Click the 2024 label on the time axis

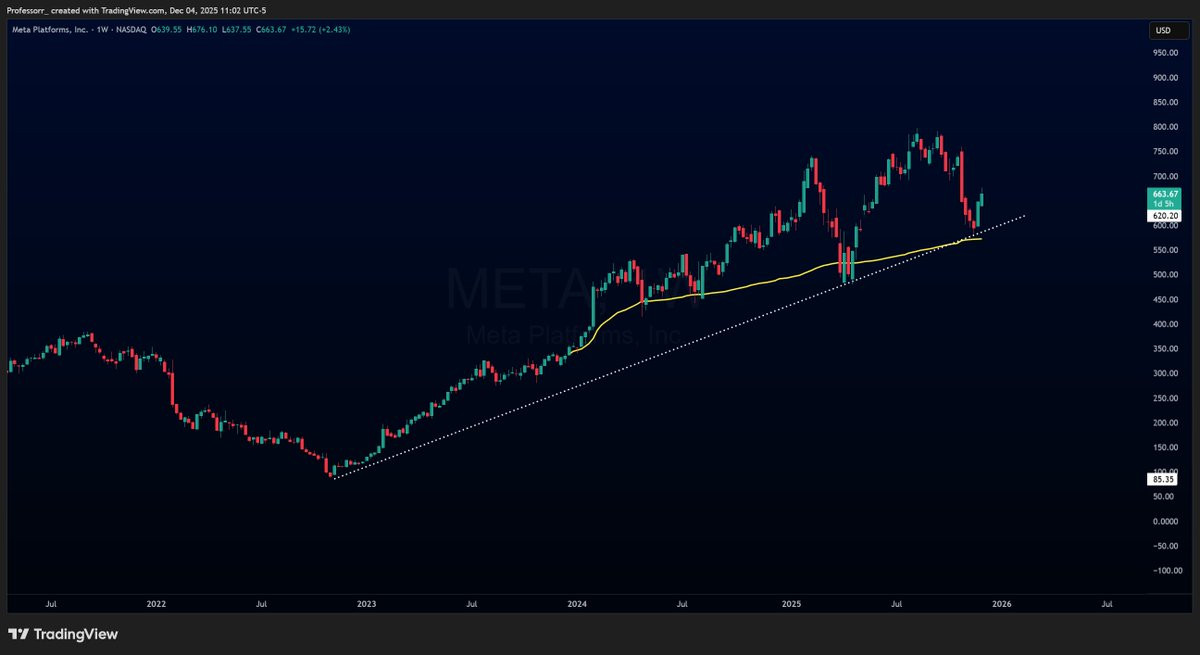(x=577, y=604)
